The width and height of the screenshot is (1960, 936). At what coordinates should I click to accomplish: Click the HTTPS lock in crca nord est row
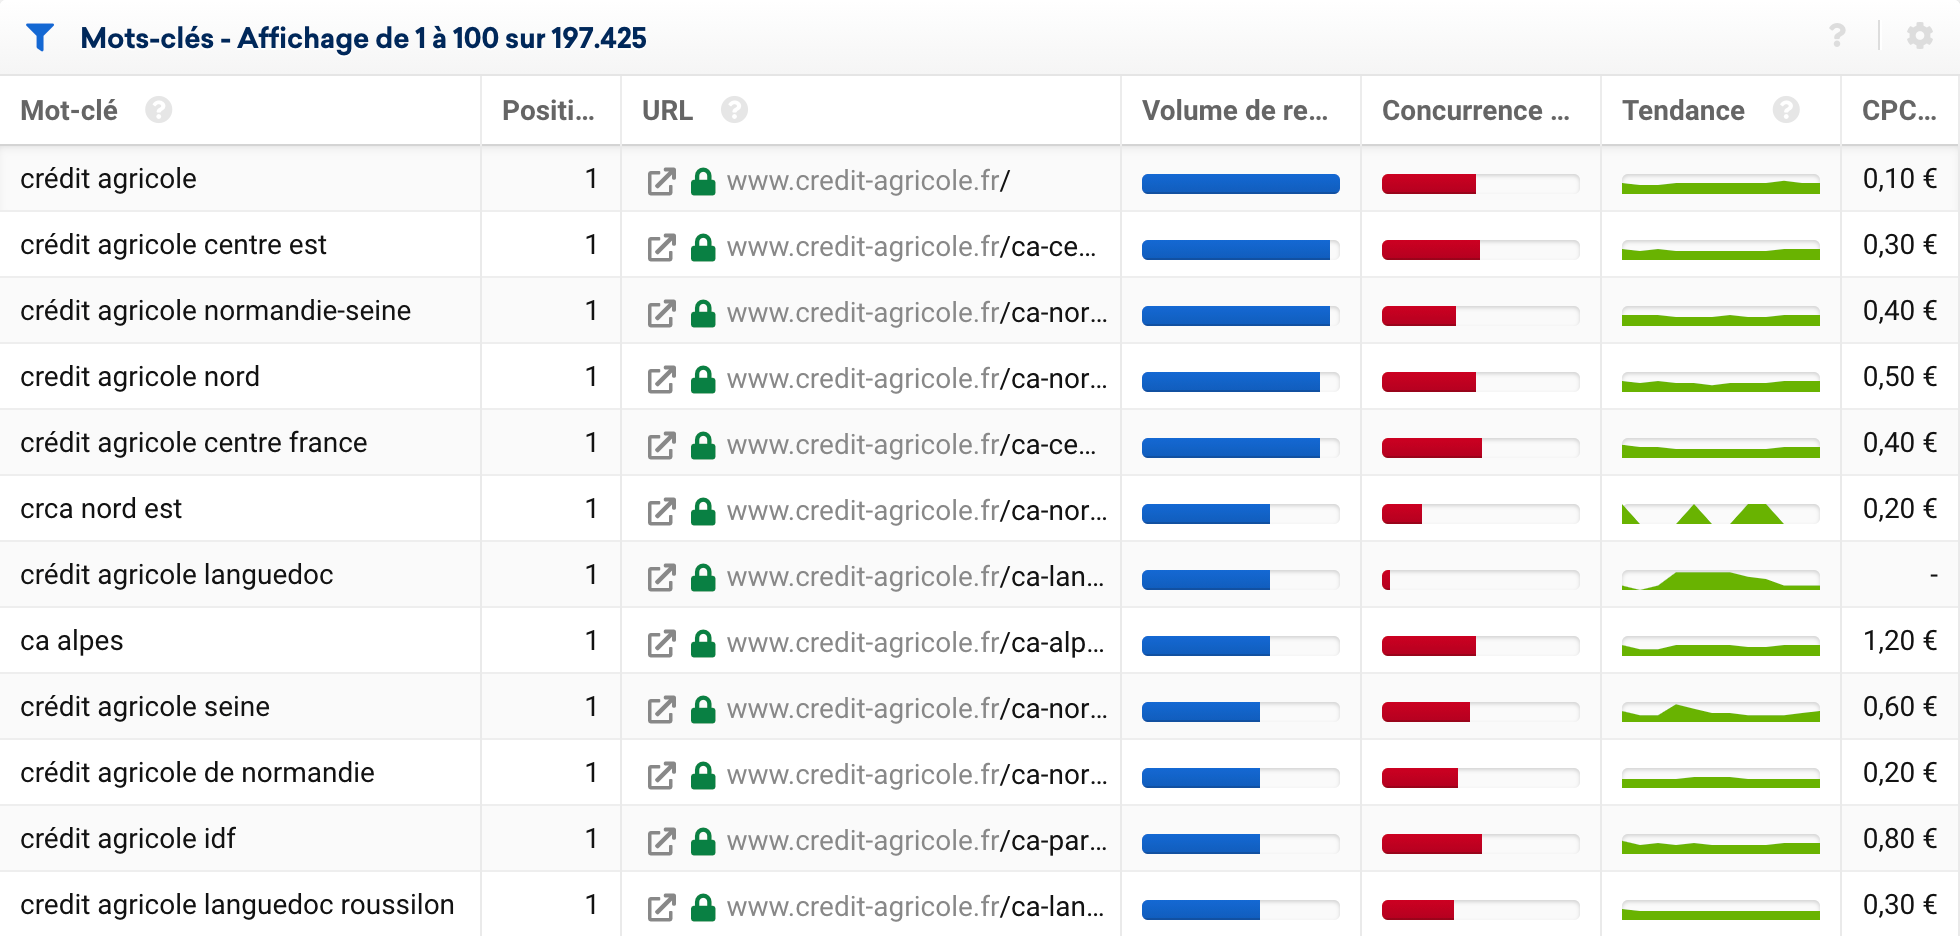(x=703, y=511)
